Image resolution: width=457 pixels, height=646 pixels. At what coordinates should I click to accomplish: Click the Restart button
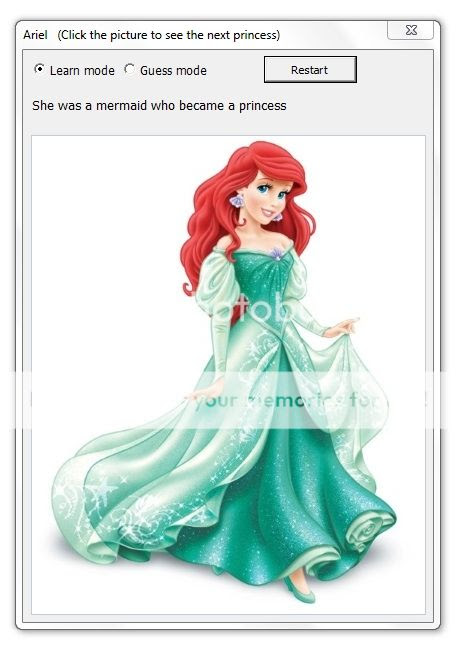point(310,70)
